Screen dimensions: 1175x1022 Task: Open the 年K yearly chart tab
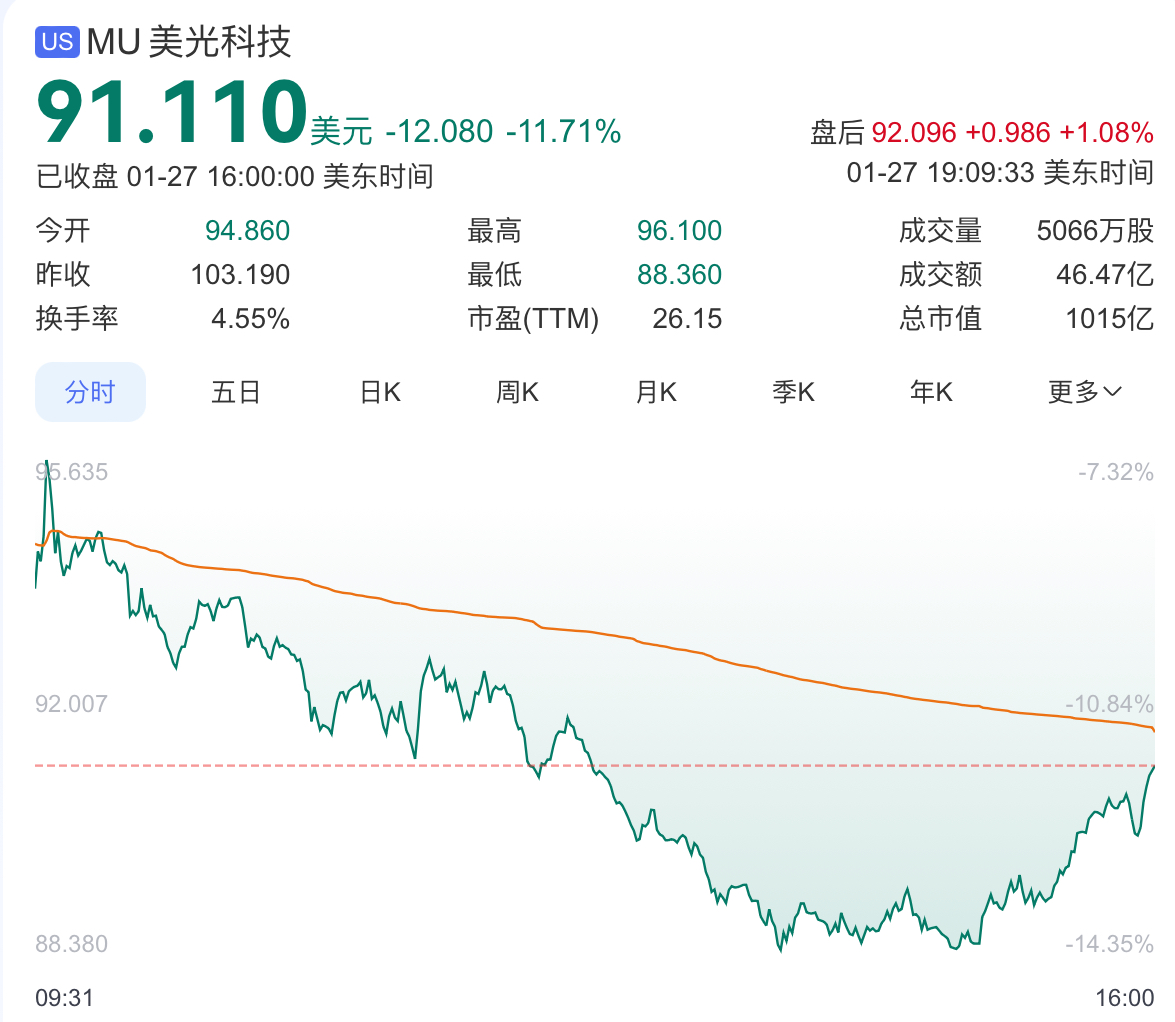point(931,392)
